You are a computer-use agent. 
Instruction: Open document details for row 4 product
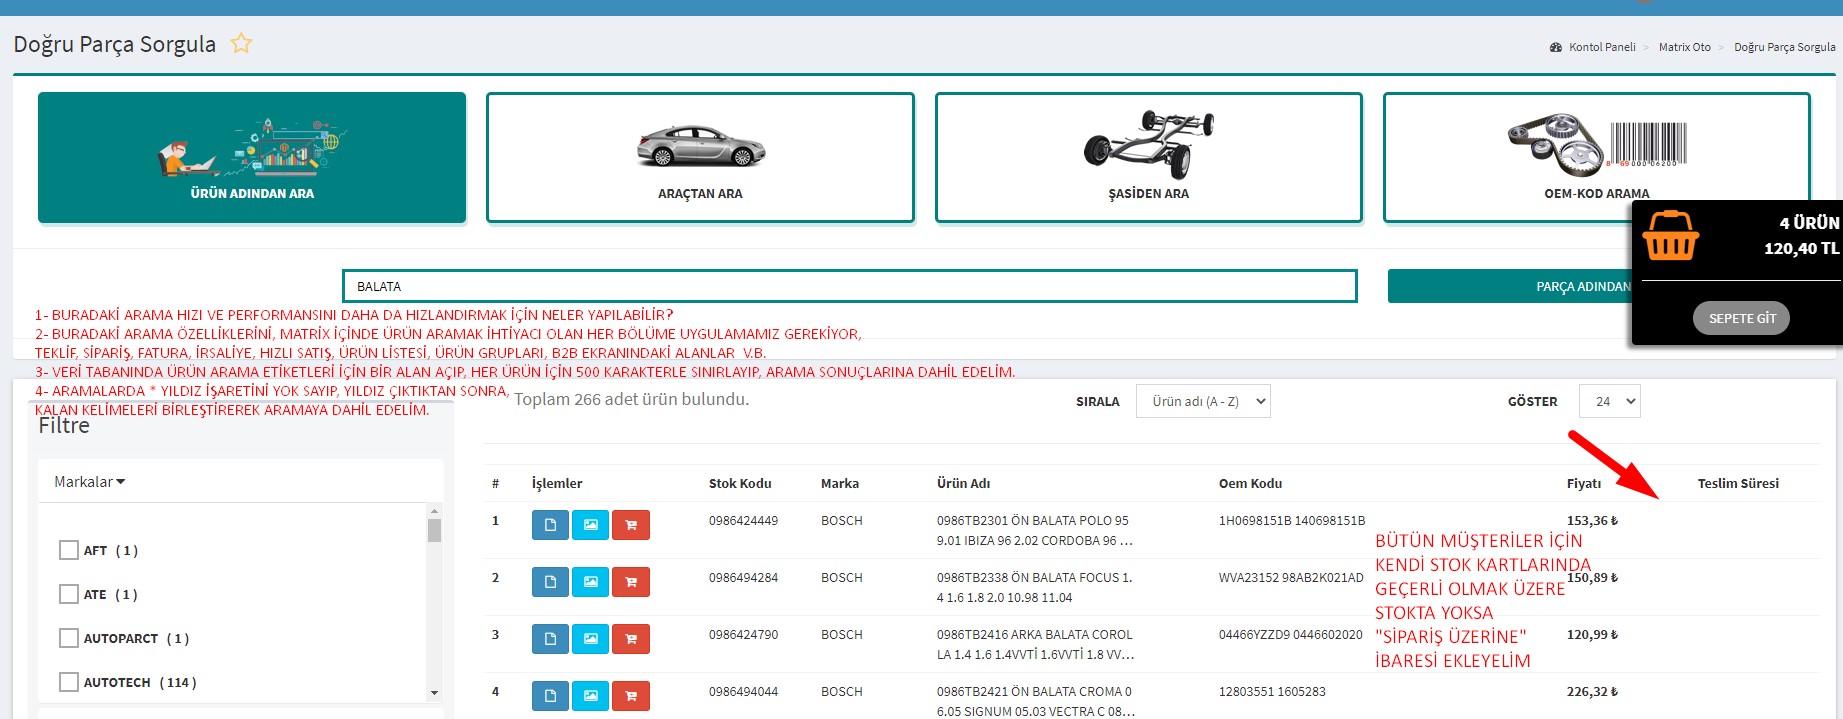click(550, 696)
